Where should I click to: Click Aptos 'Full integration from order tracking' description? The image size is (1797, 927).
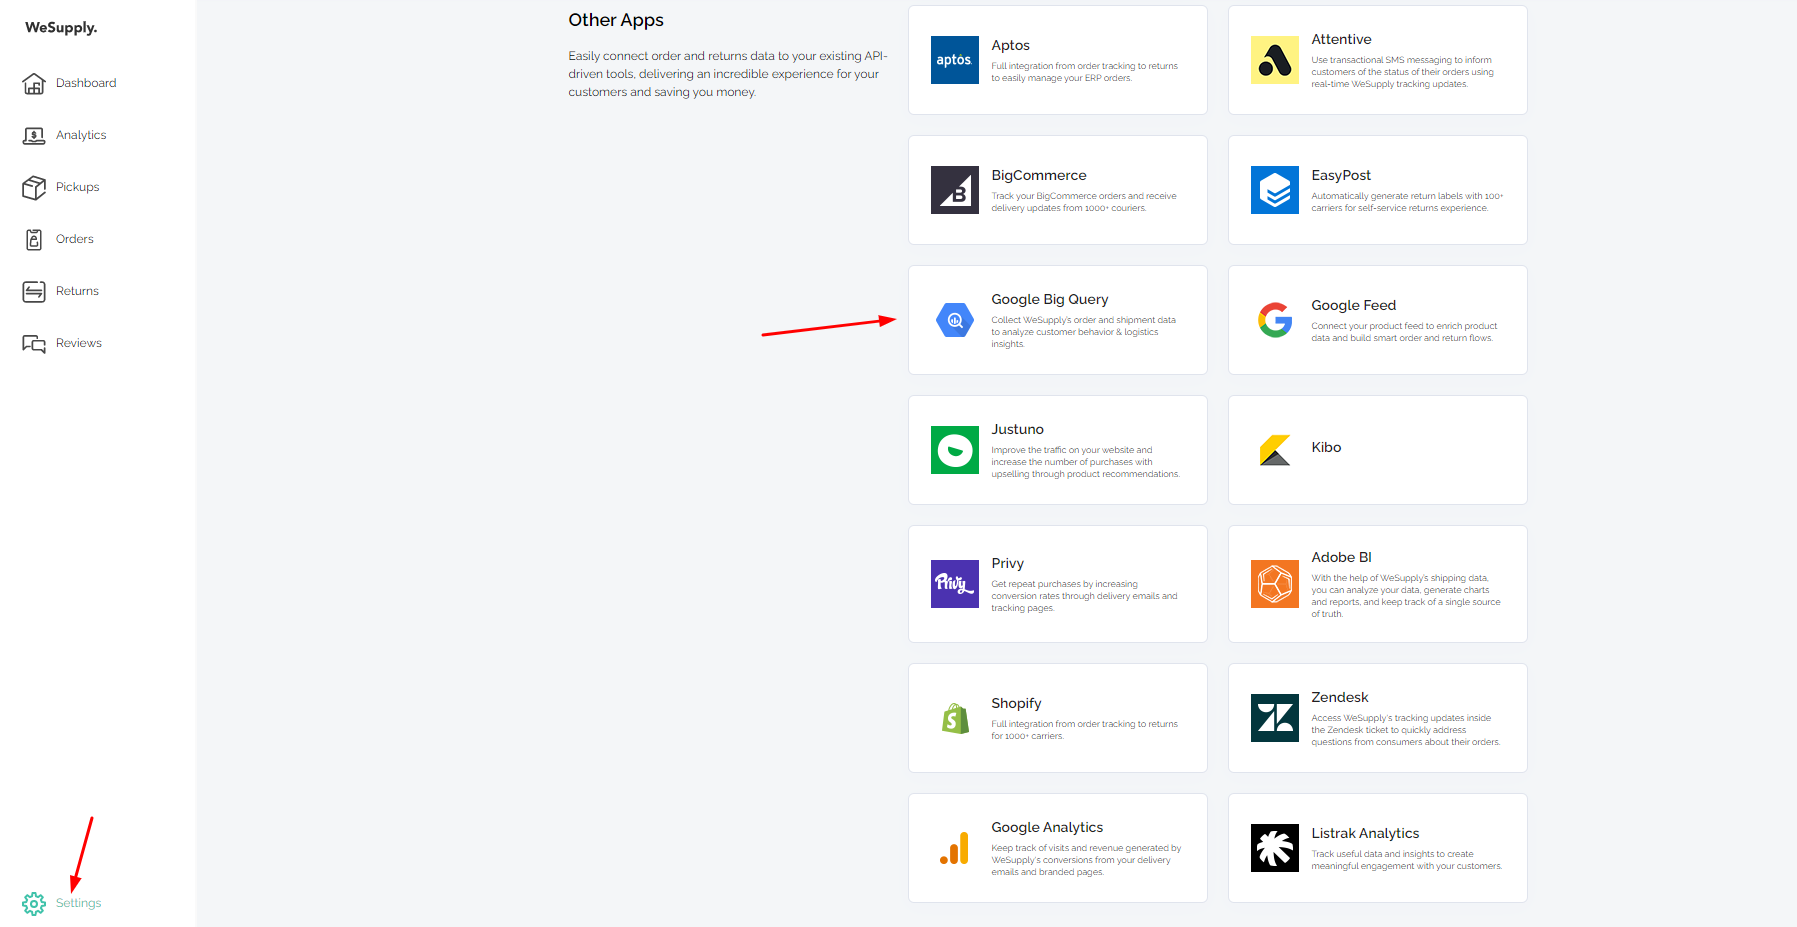[1085, 72]
